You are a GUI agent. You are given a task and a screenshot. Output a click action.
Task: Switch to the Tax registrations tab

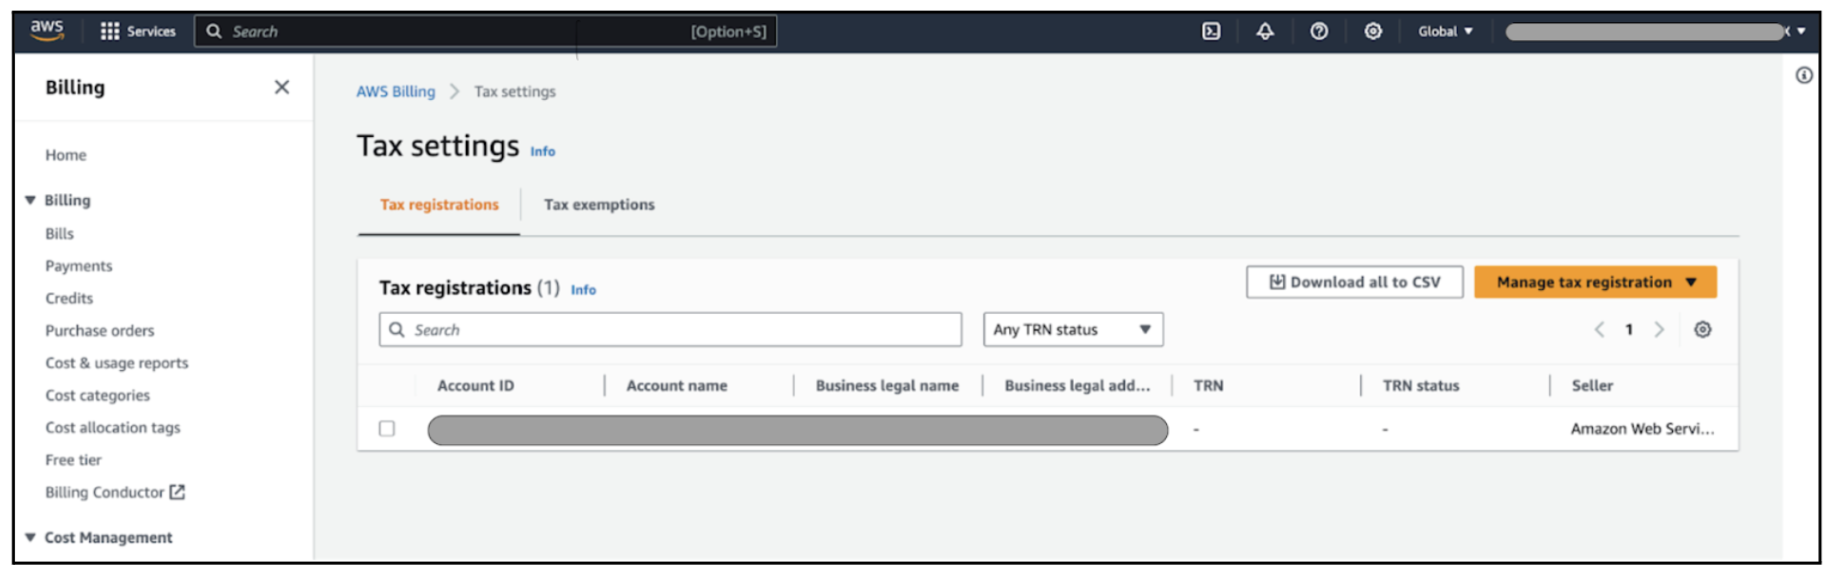pos(439,204)
